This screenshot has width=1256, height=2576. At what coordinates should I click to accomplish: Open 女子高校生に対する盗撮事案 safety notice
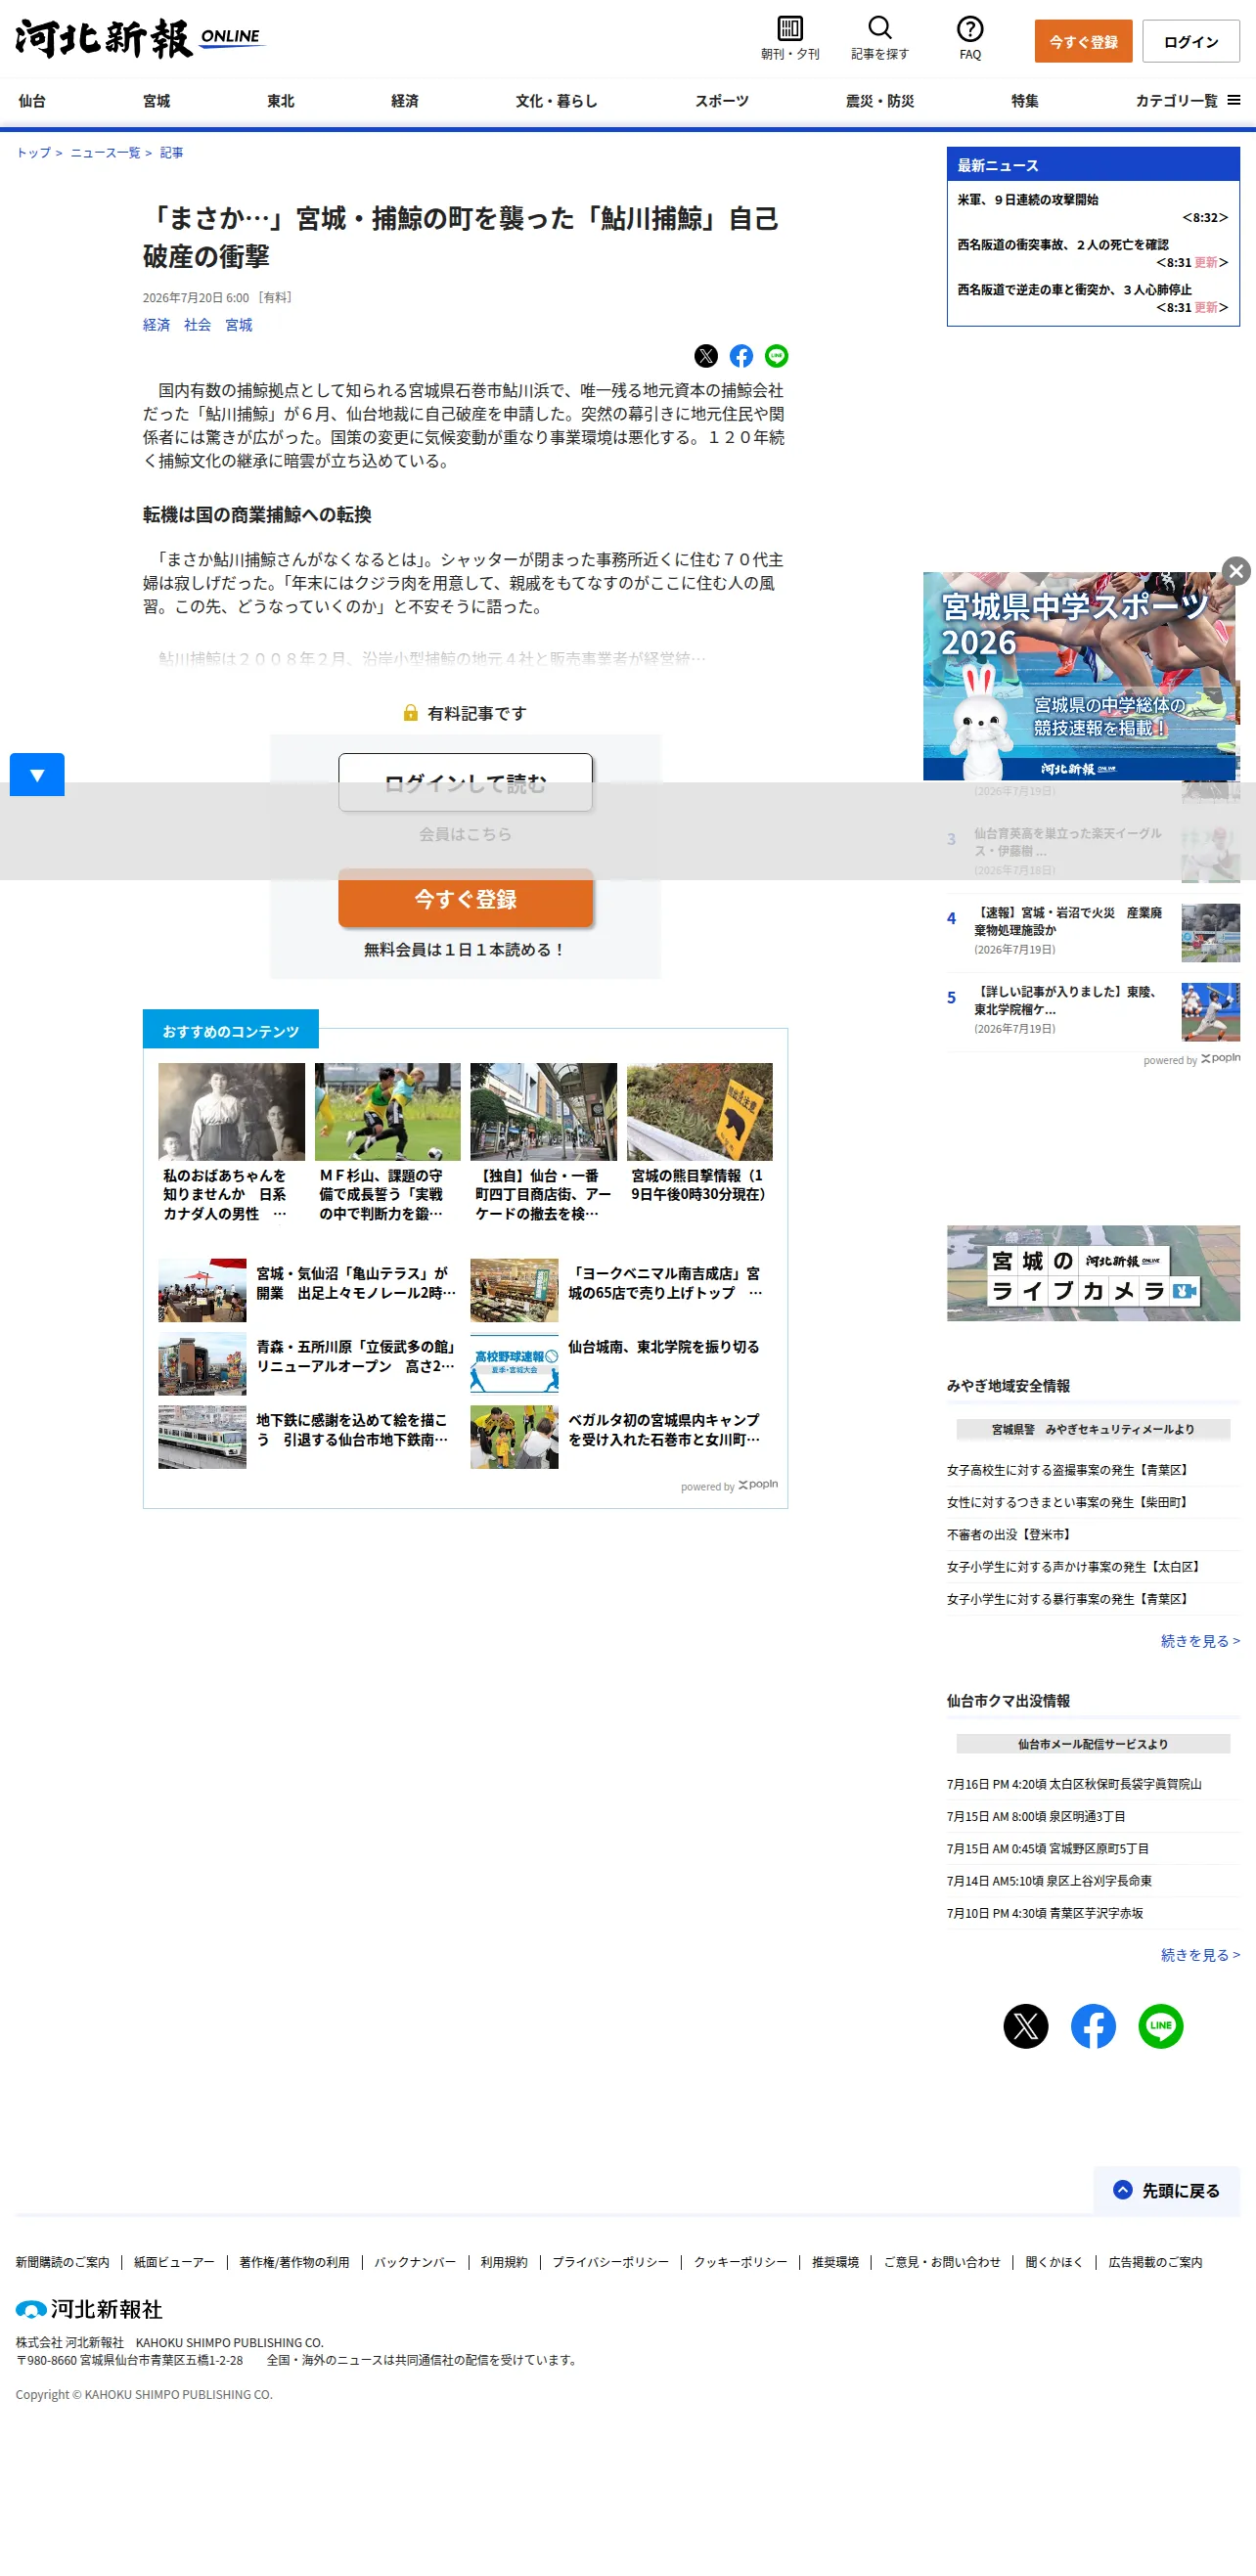(x=1068, y=1470)
